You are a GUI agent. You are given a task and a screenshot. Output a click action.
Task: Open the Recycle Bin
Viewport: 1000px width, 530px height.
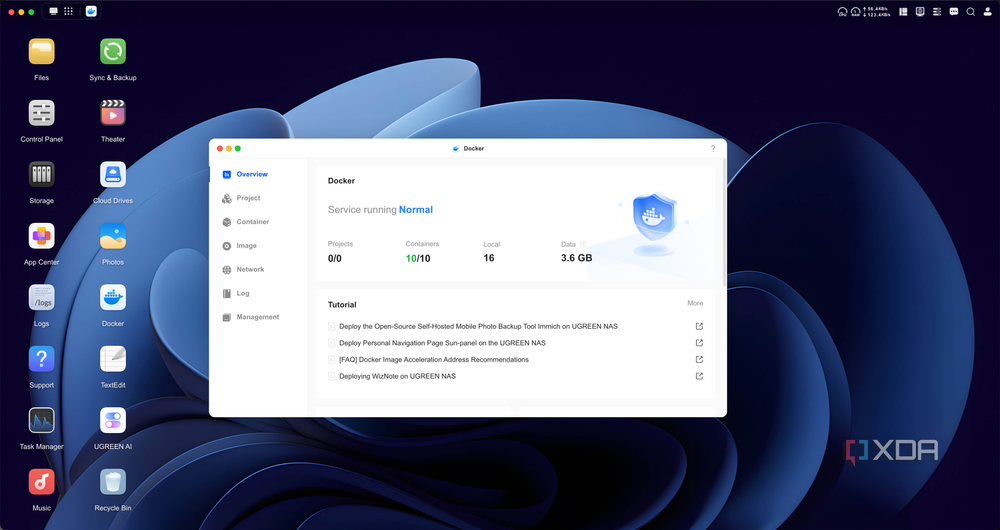click(113, 482)
